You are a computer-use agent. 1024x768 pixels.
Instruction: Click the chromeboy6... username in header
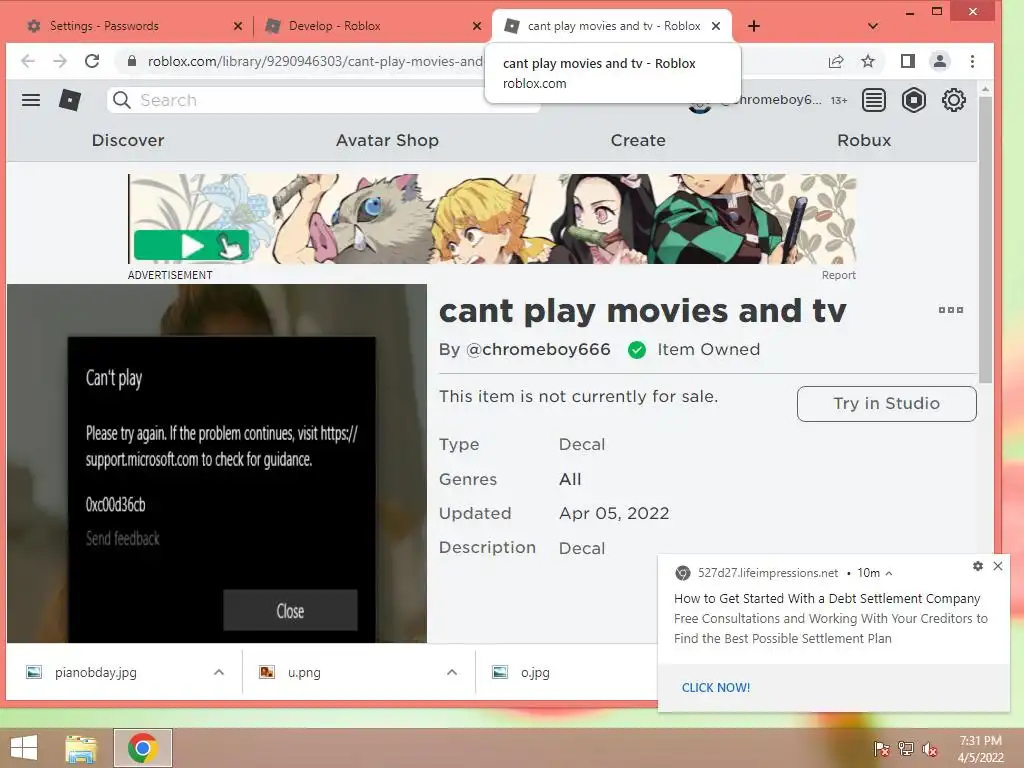coord(771,100)
